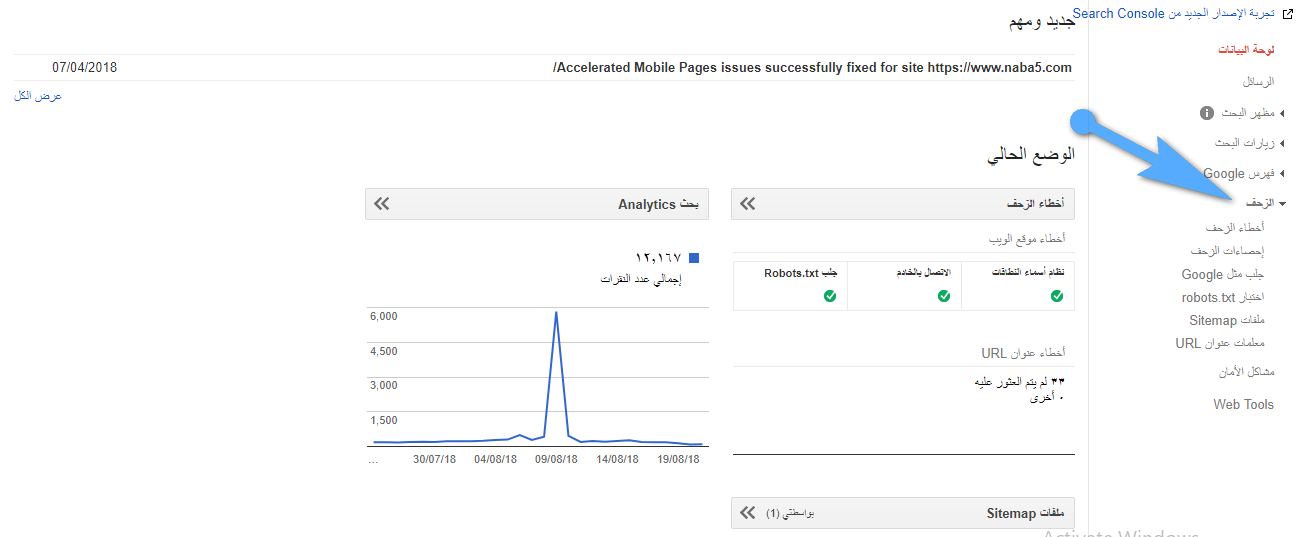Click green check under الاتصال بالخادم
The width and height of the screenshot is (1304, 537).
click(x=943, y=296)
